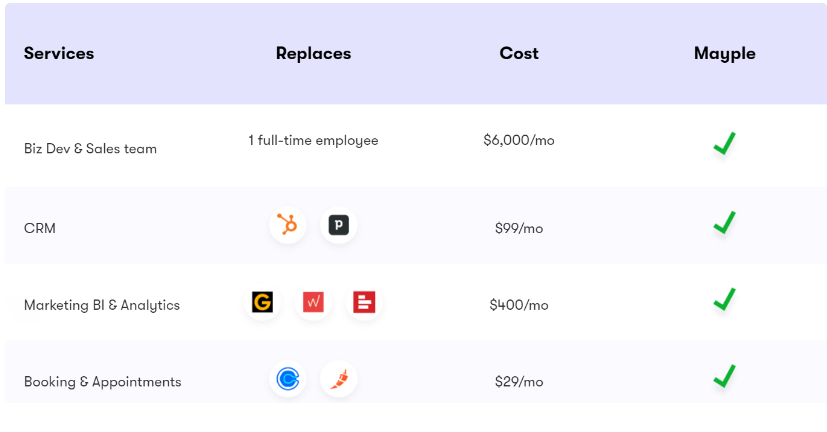This screenshot has height=432, width=827.
Task: Select the Biz Dev & Sales team label
Action: click(90, 149)
